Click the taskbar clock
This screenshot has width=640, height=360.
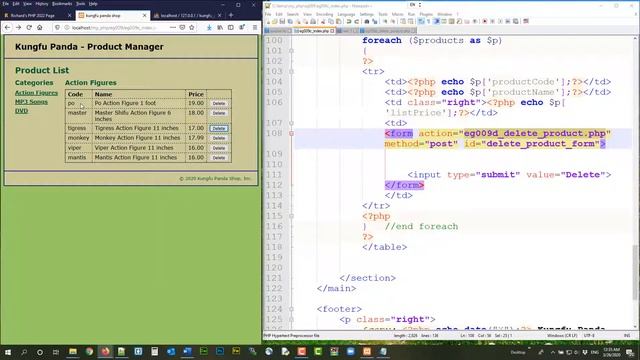(x=611, y=352)
